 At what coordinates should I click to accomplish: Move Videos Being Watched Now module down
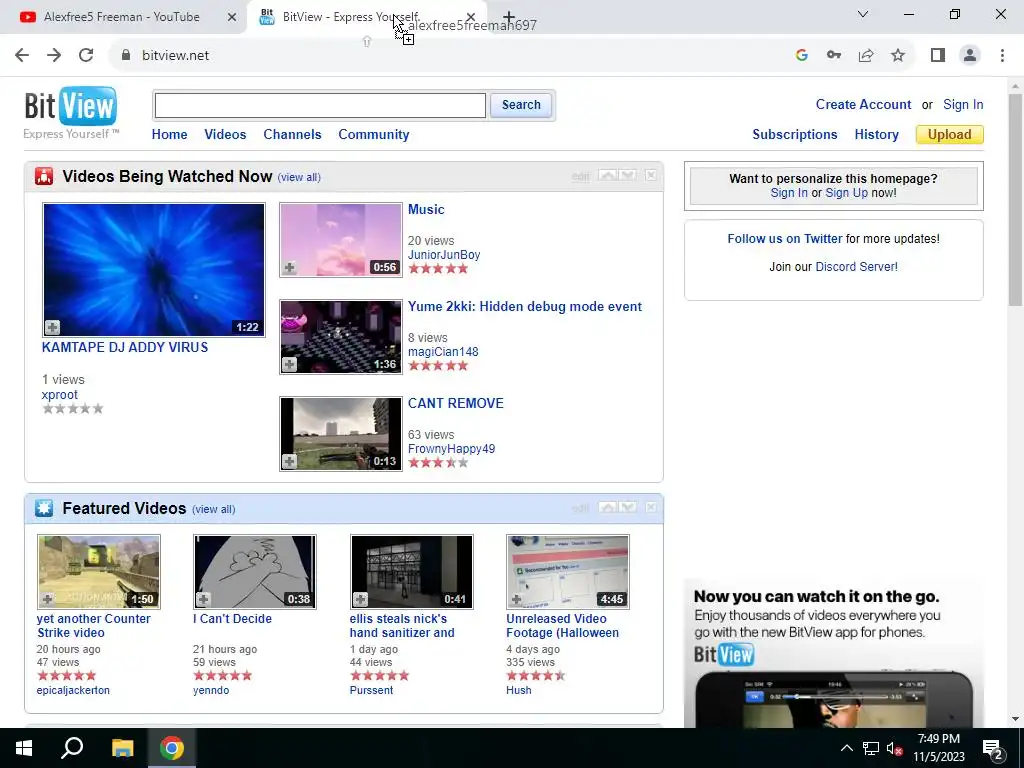[627, 176]
